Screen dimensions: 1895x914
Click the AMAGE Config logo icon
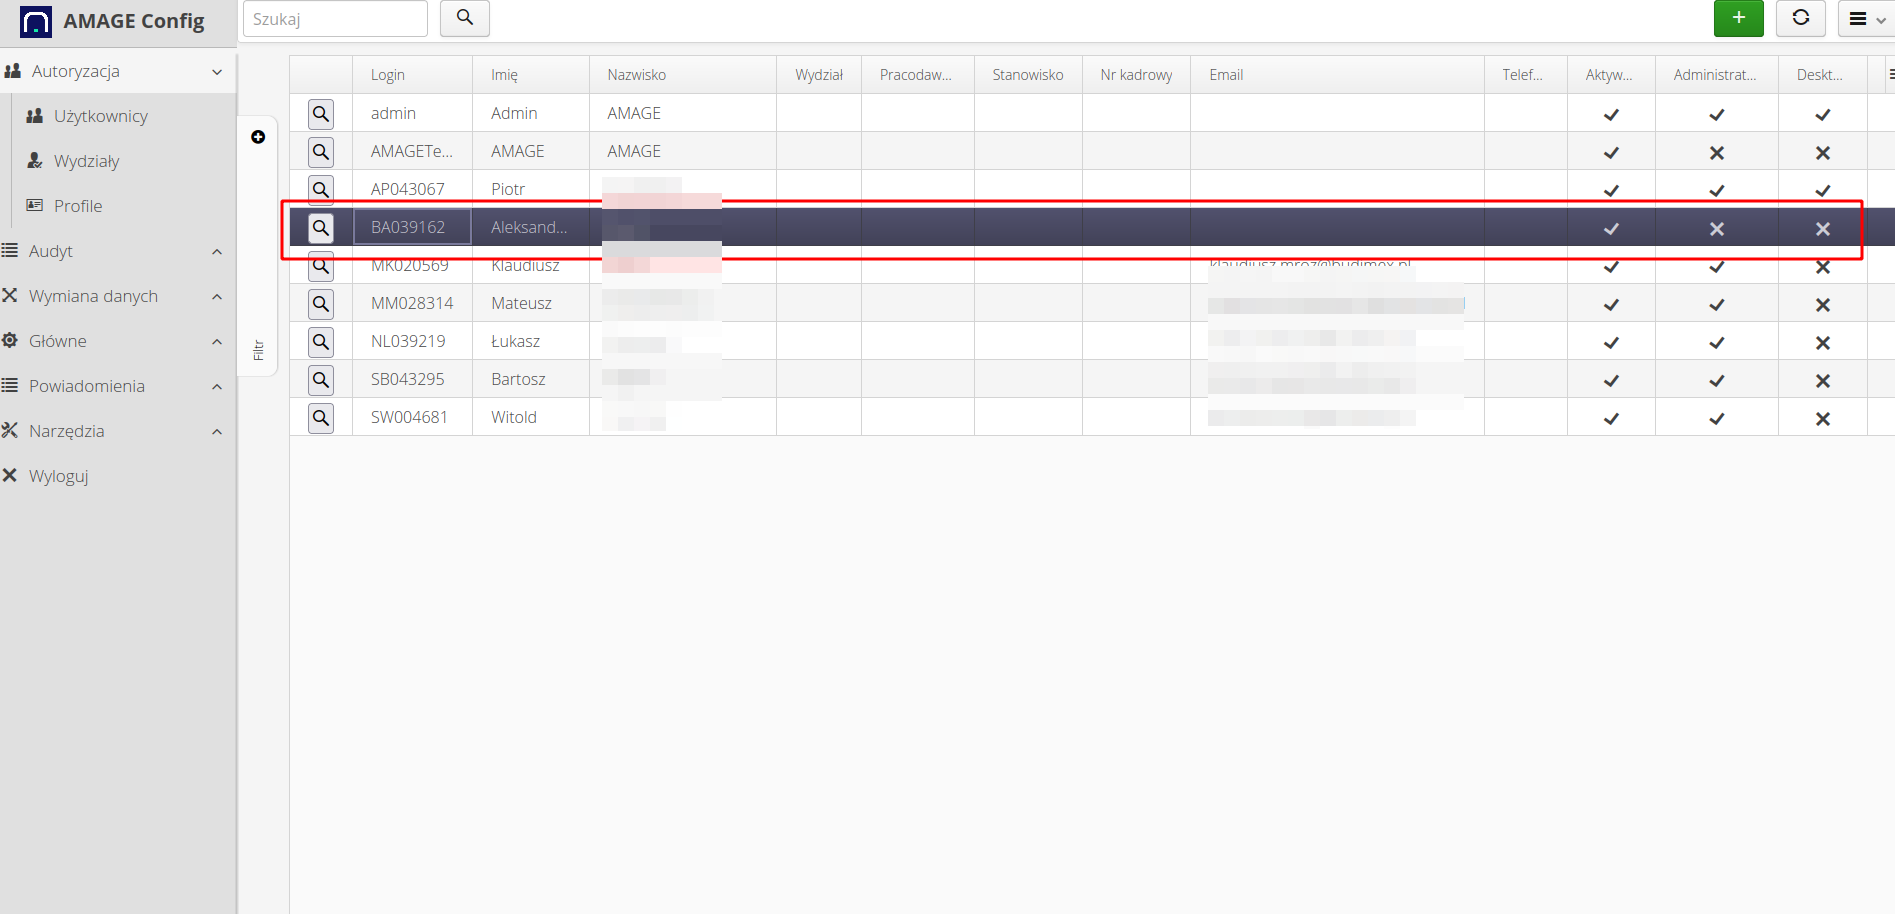[x=35, y=20]
